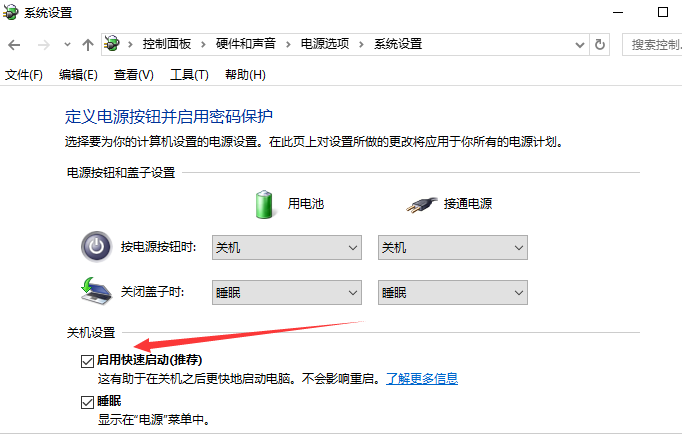The image size is (682, 439).
Task: Go up one folder level arrow
Action: (88, 44)
